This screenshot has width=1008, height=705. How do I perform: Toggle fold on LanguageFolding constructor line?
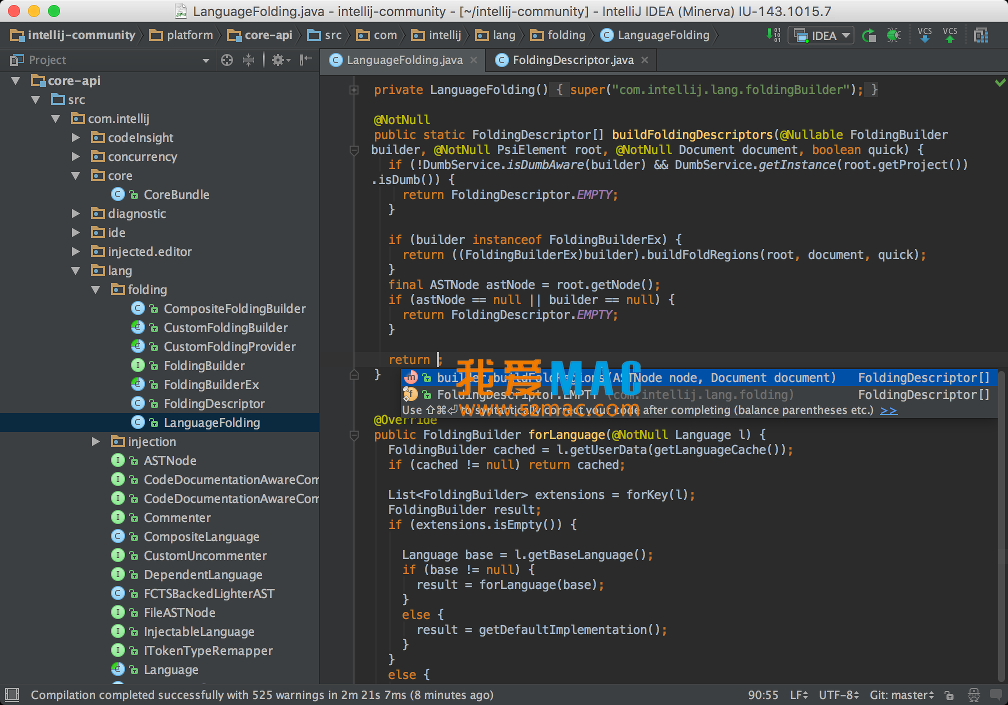pyautogui.click(x=354, y=90)
